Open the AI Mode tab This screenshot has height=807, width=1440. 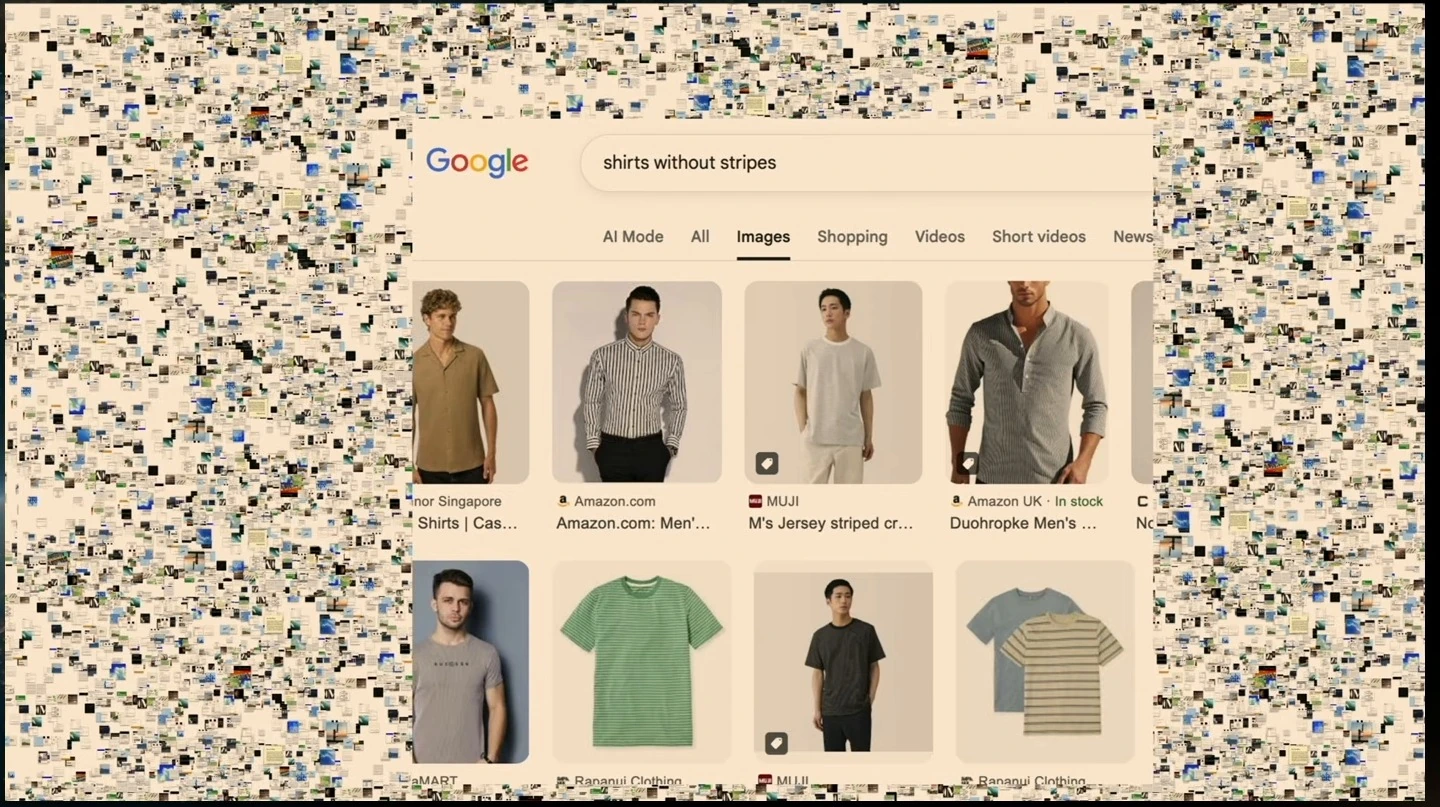(x=633, y=237)
